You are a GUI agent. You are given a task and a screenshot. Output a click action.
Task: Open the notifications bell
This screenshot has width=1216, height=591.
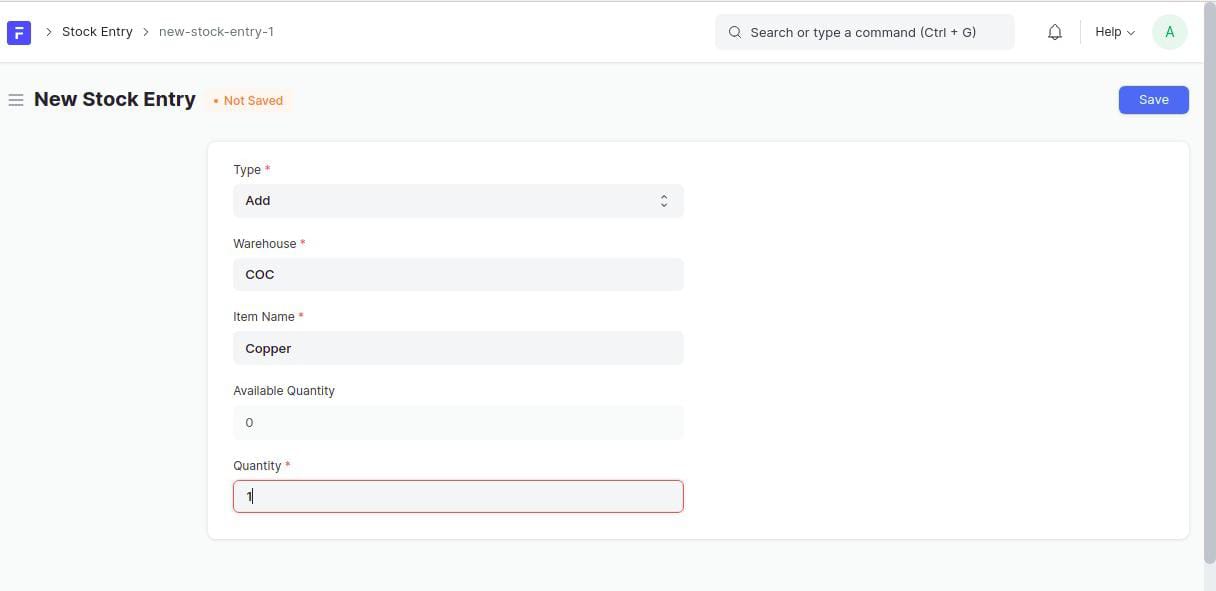[1054, 32]
